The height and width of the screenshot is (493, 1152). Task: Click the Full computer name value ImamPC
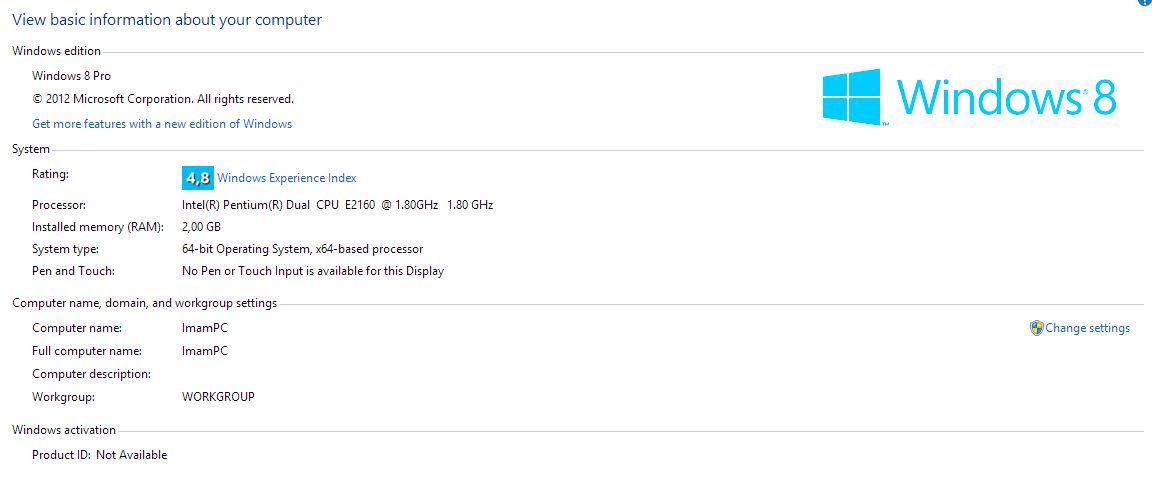[x=204, y=351]
